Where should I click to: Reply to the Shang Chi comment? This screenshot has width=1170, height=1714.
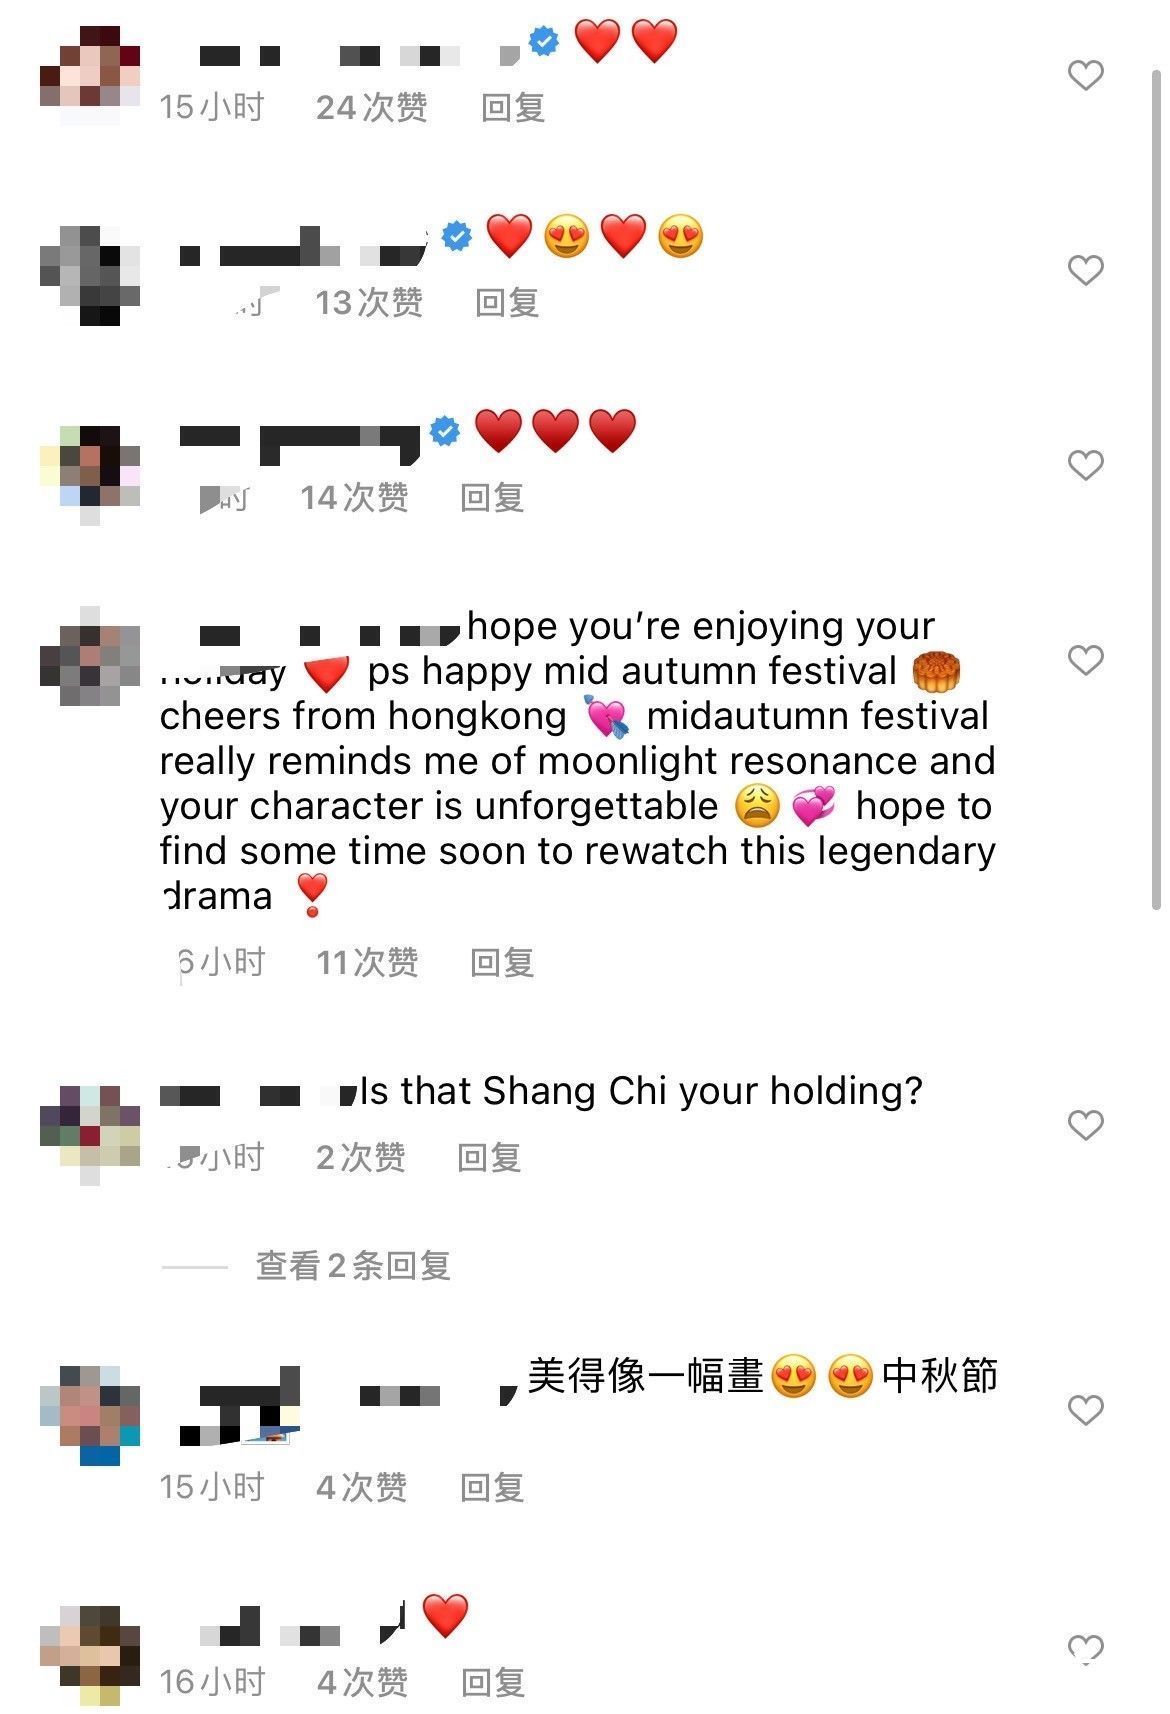489,1157
